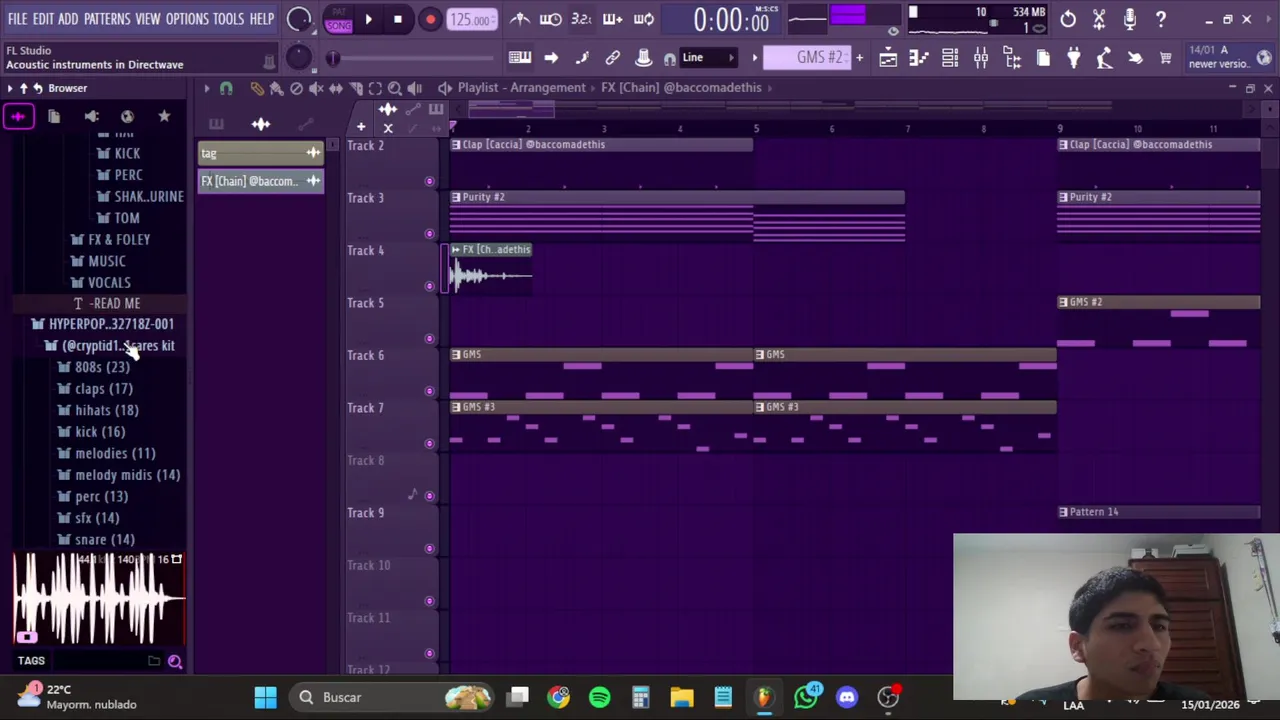Open the ADD menu
Screen dimensions: 1280x720
68,19
